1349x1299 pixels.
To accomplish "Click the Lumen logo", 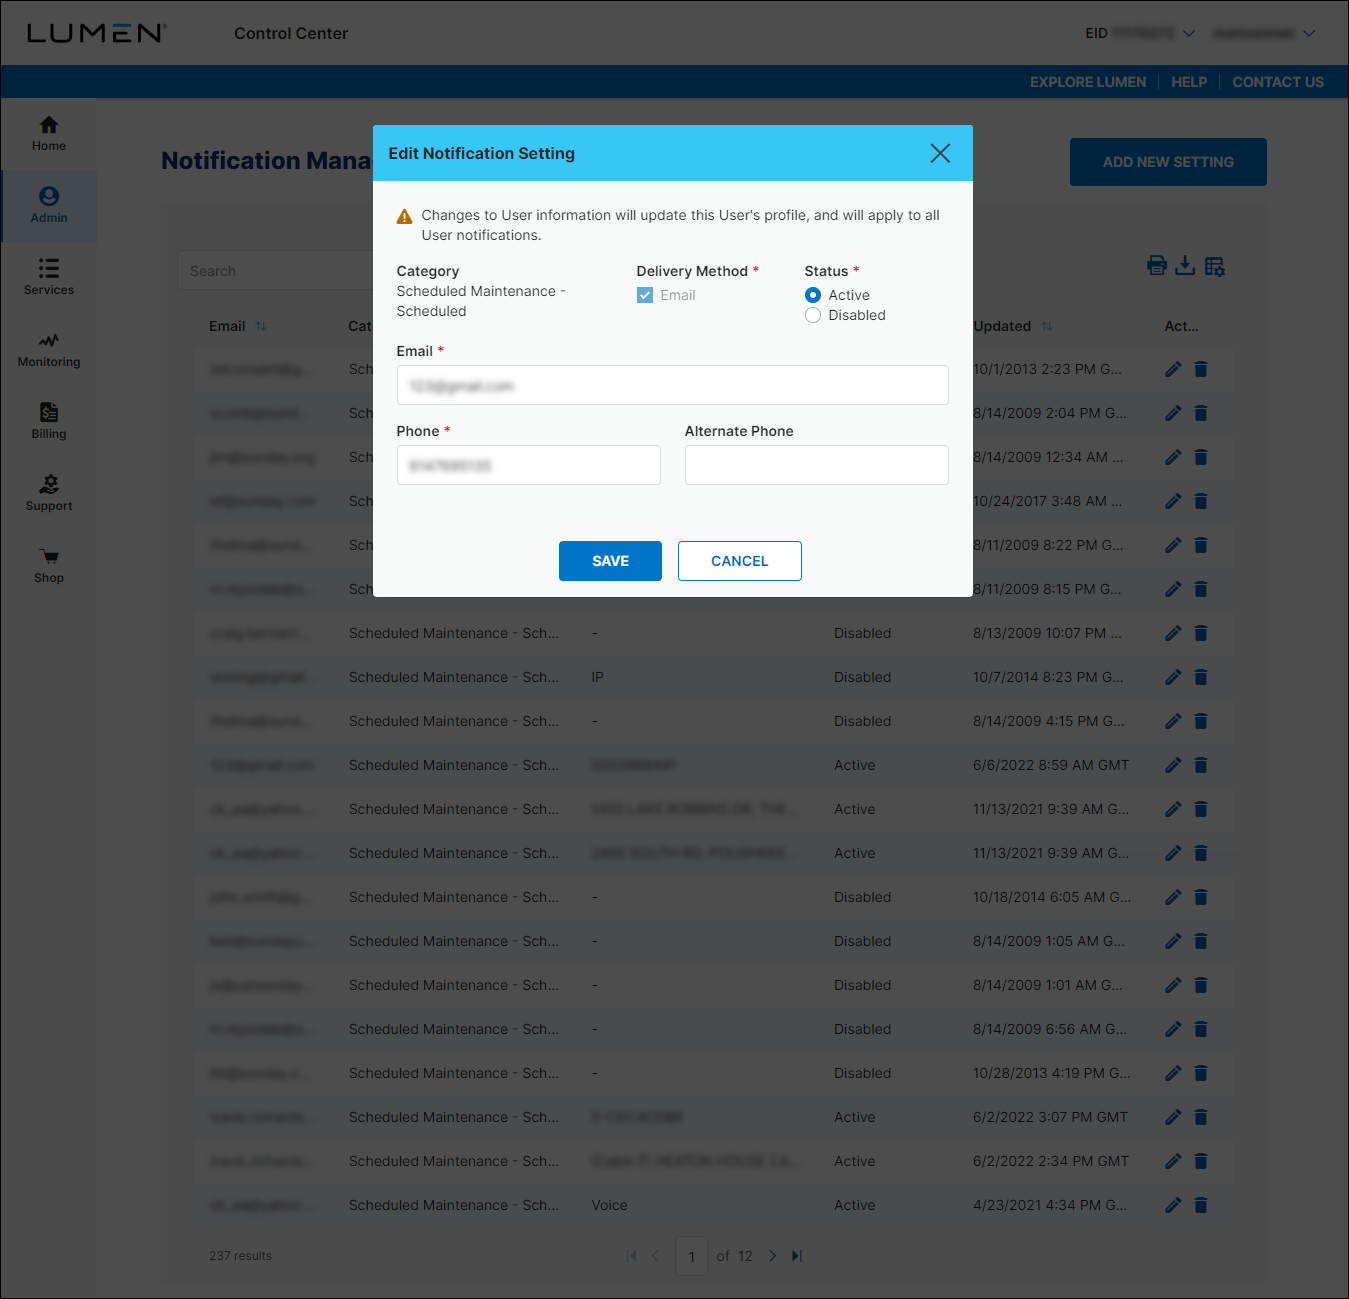I will pyautogui.click(x=96, y=33).
